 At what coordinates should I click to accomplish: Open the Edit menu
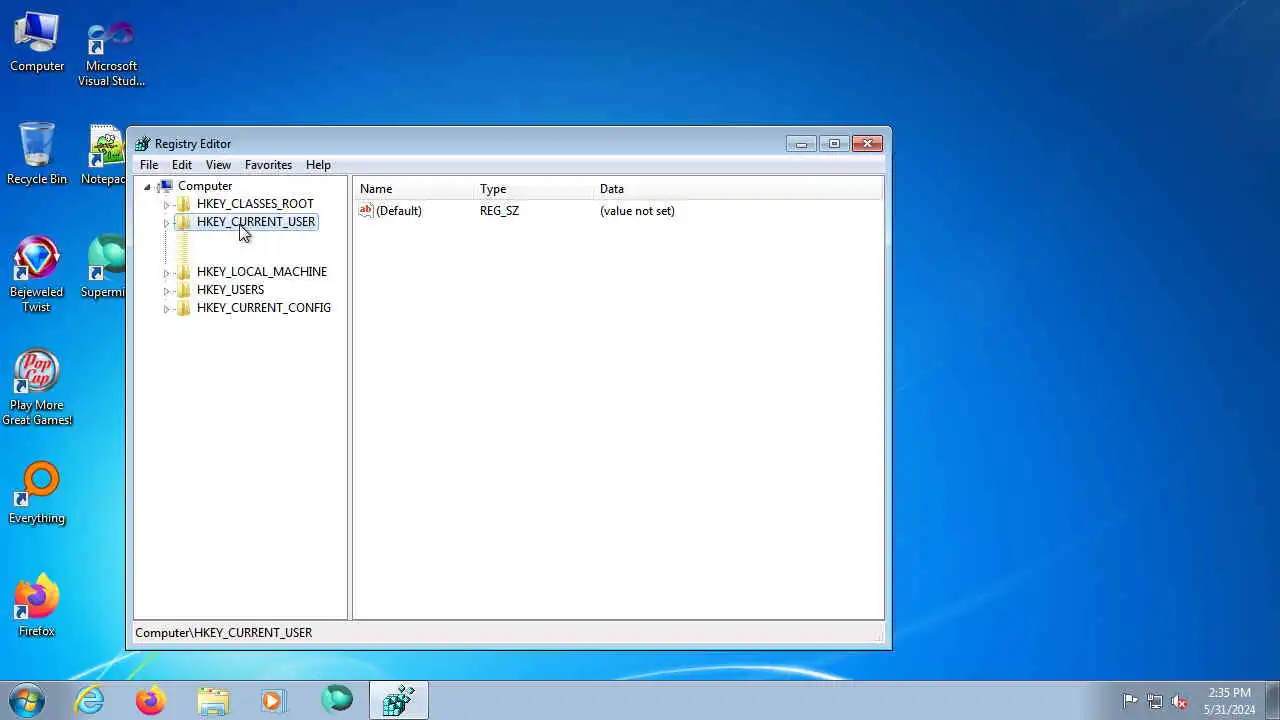182,165
